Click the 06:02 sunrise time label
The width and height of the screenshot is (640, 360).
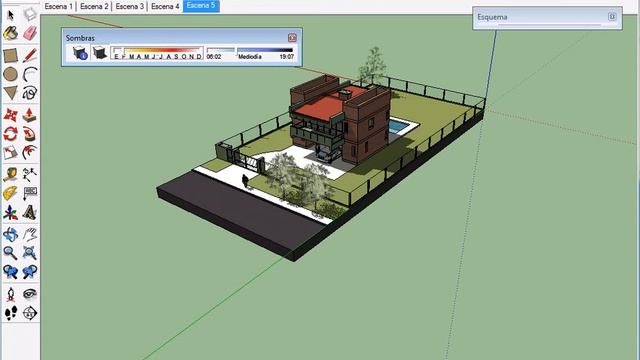click(214, 57)
